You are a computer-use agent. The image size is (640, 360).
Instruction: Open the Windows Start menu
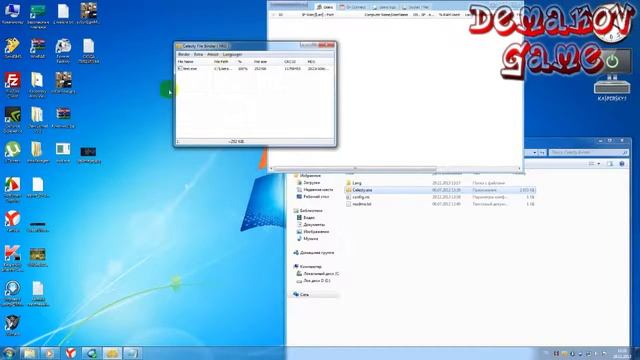click(9, 353)
